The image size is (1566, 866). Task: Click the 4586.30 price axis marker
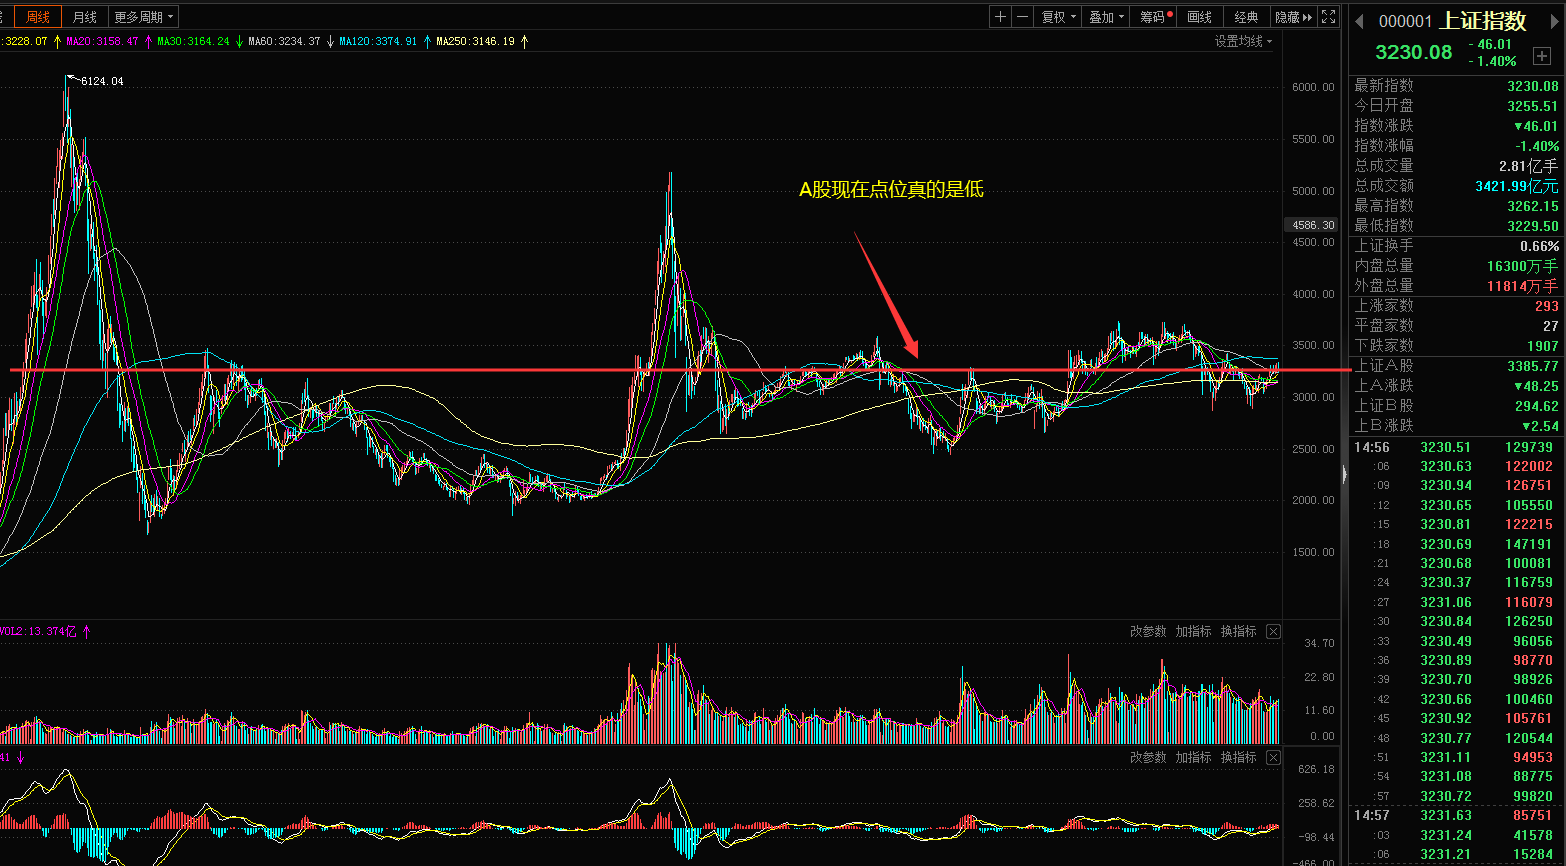(x=1312, y=225)
